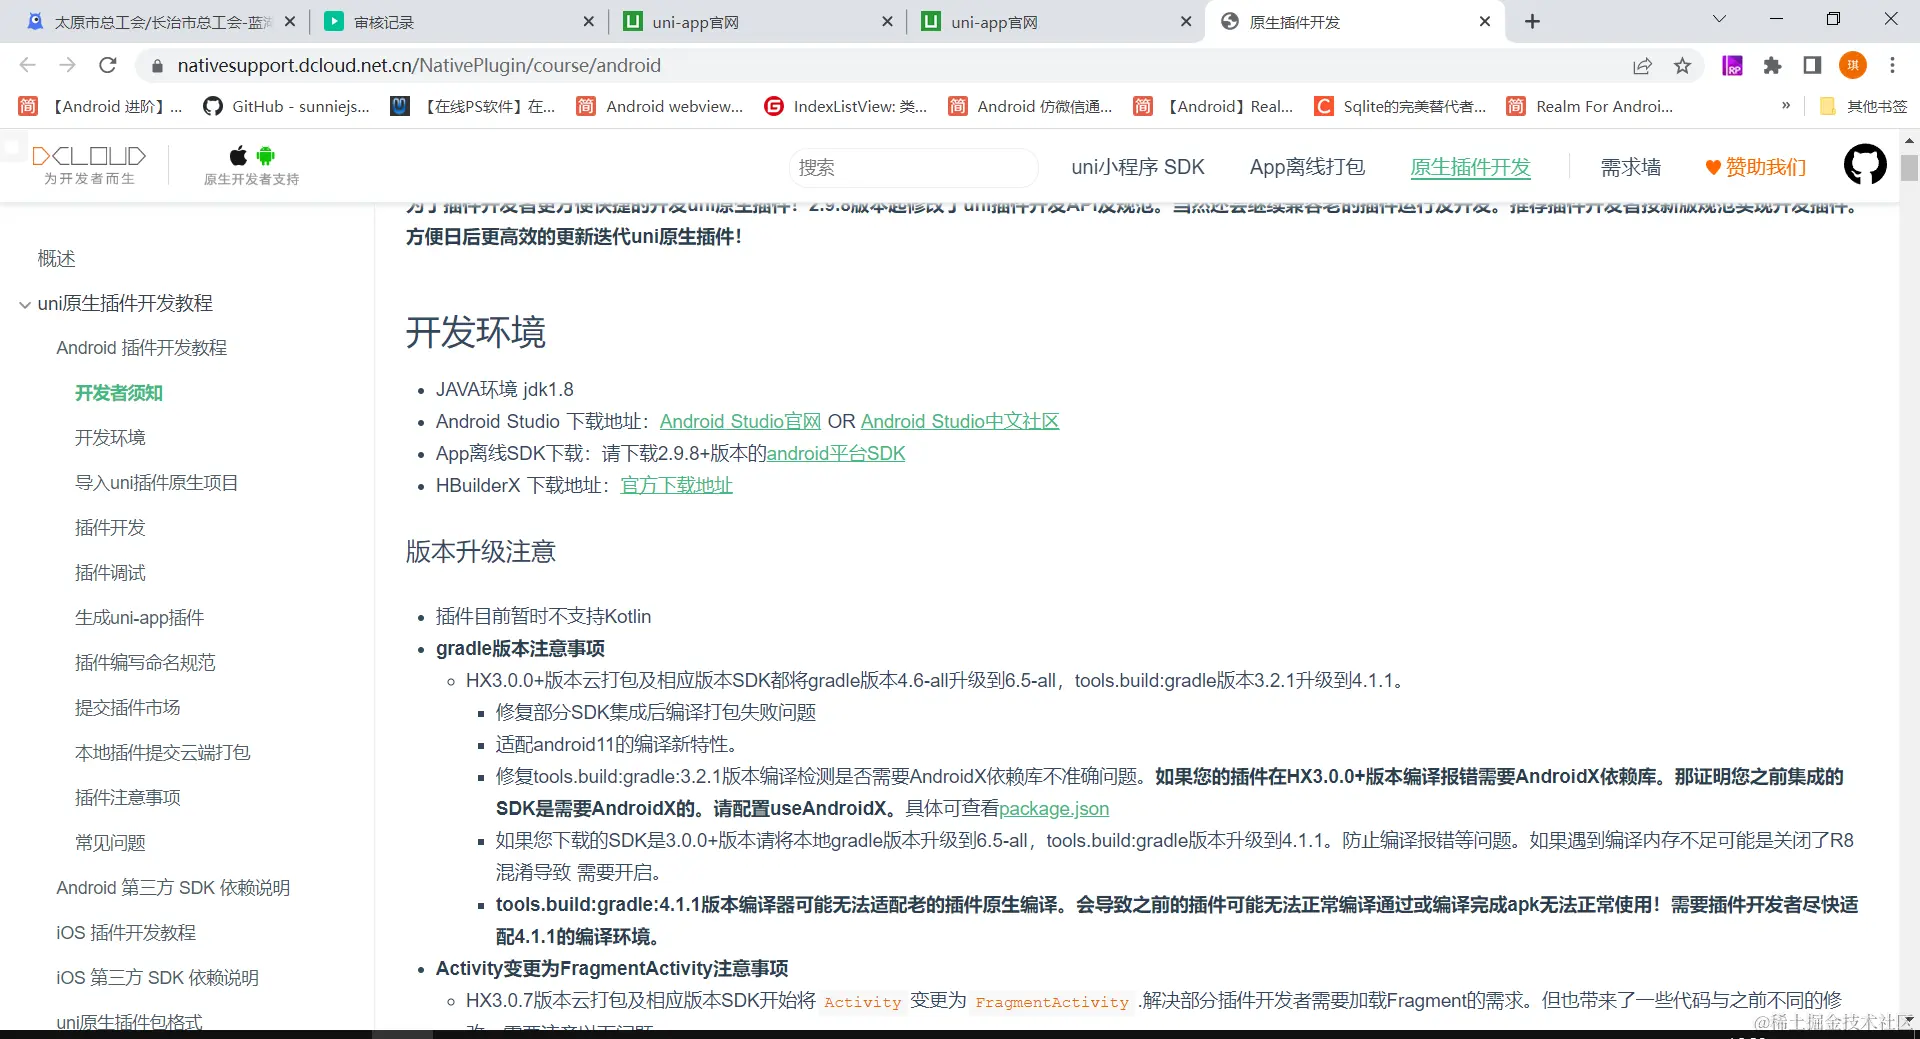
Task: Click the purple RP extension icon
Action: [x=1733, y=65]
